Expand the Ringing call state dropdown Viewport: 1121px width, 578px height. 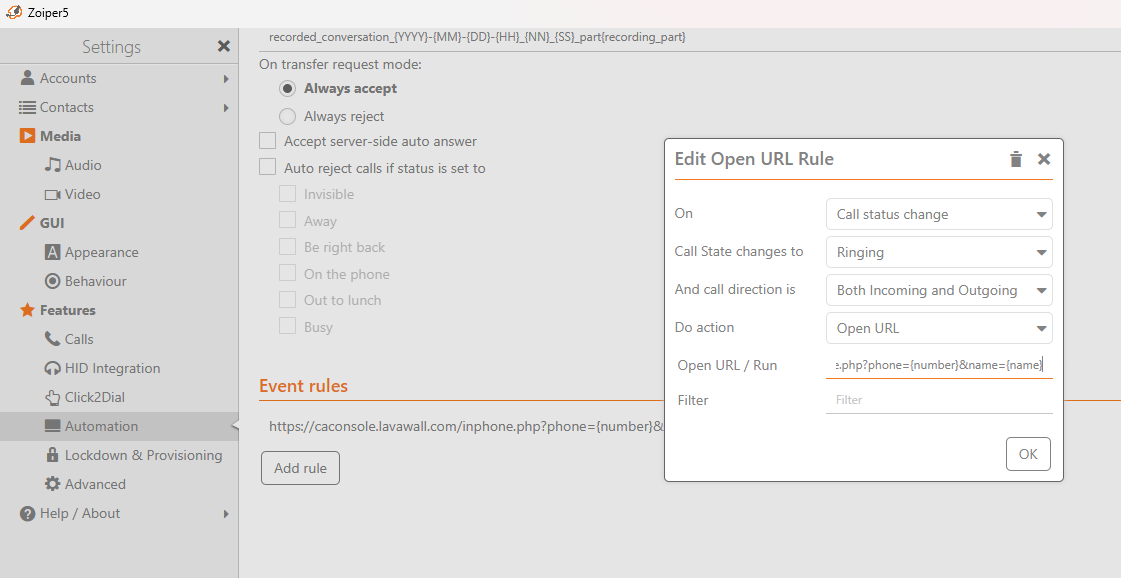click(938, 252)
